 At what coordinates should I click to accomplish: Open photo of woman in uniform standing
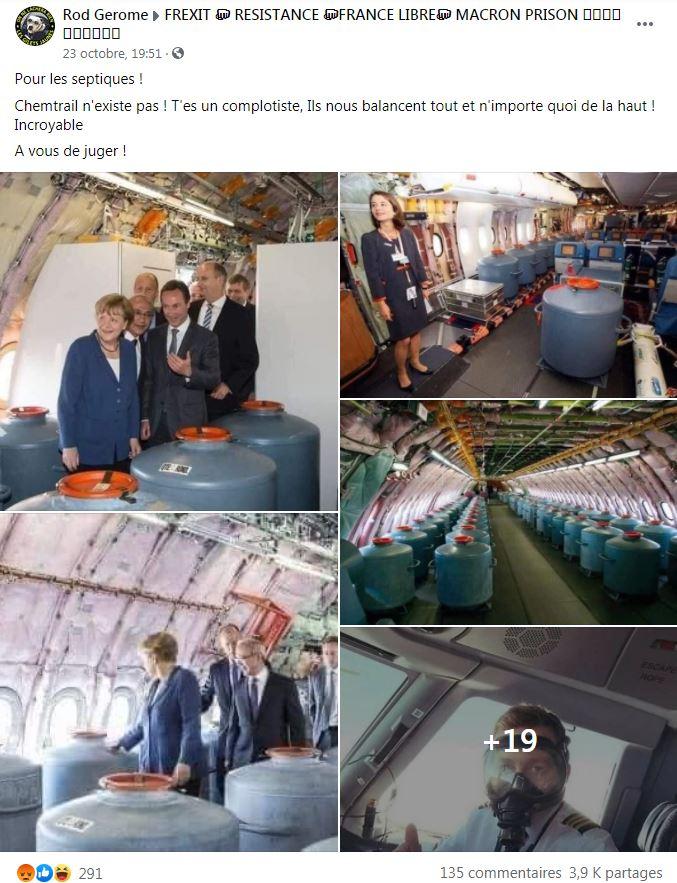509,285
